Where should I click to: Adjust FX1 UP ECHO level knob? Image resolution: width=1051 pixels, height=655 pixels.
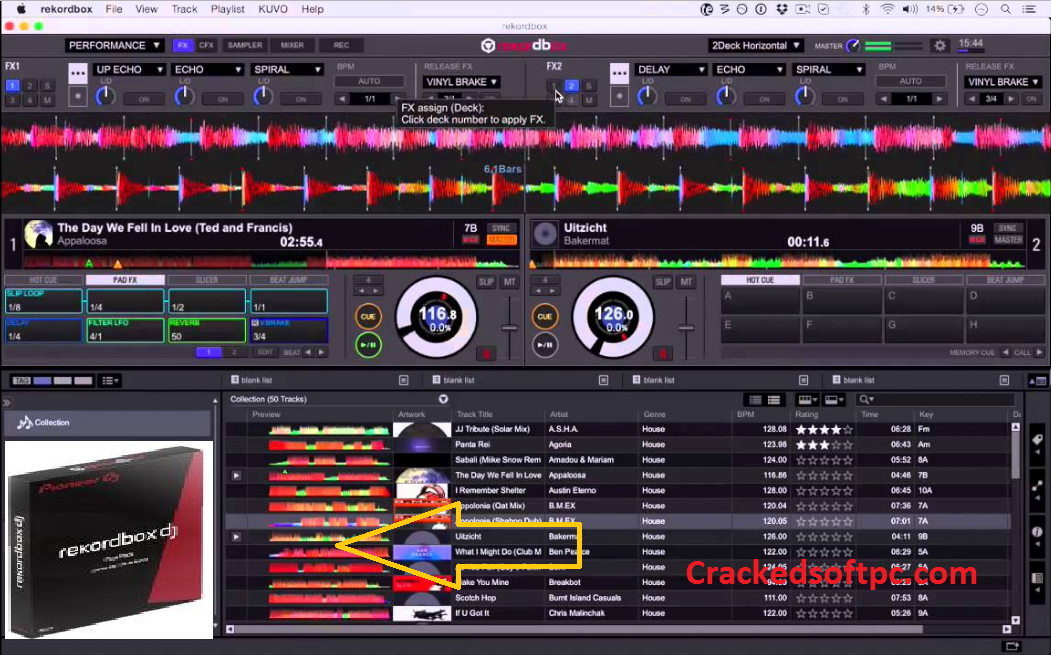click(105, 97)
